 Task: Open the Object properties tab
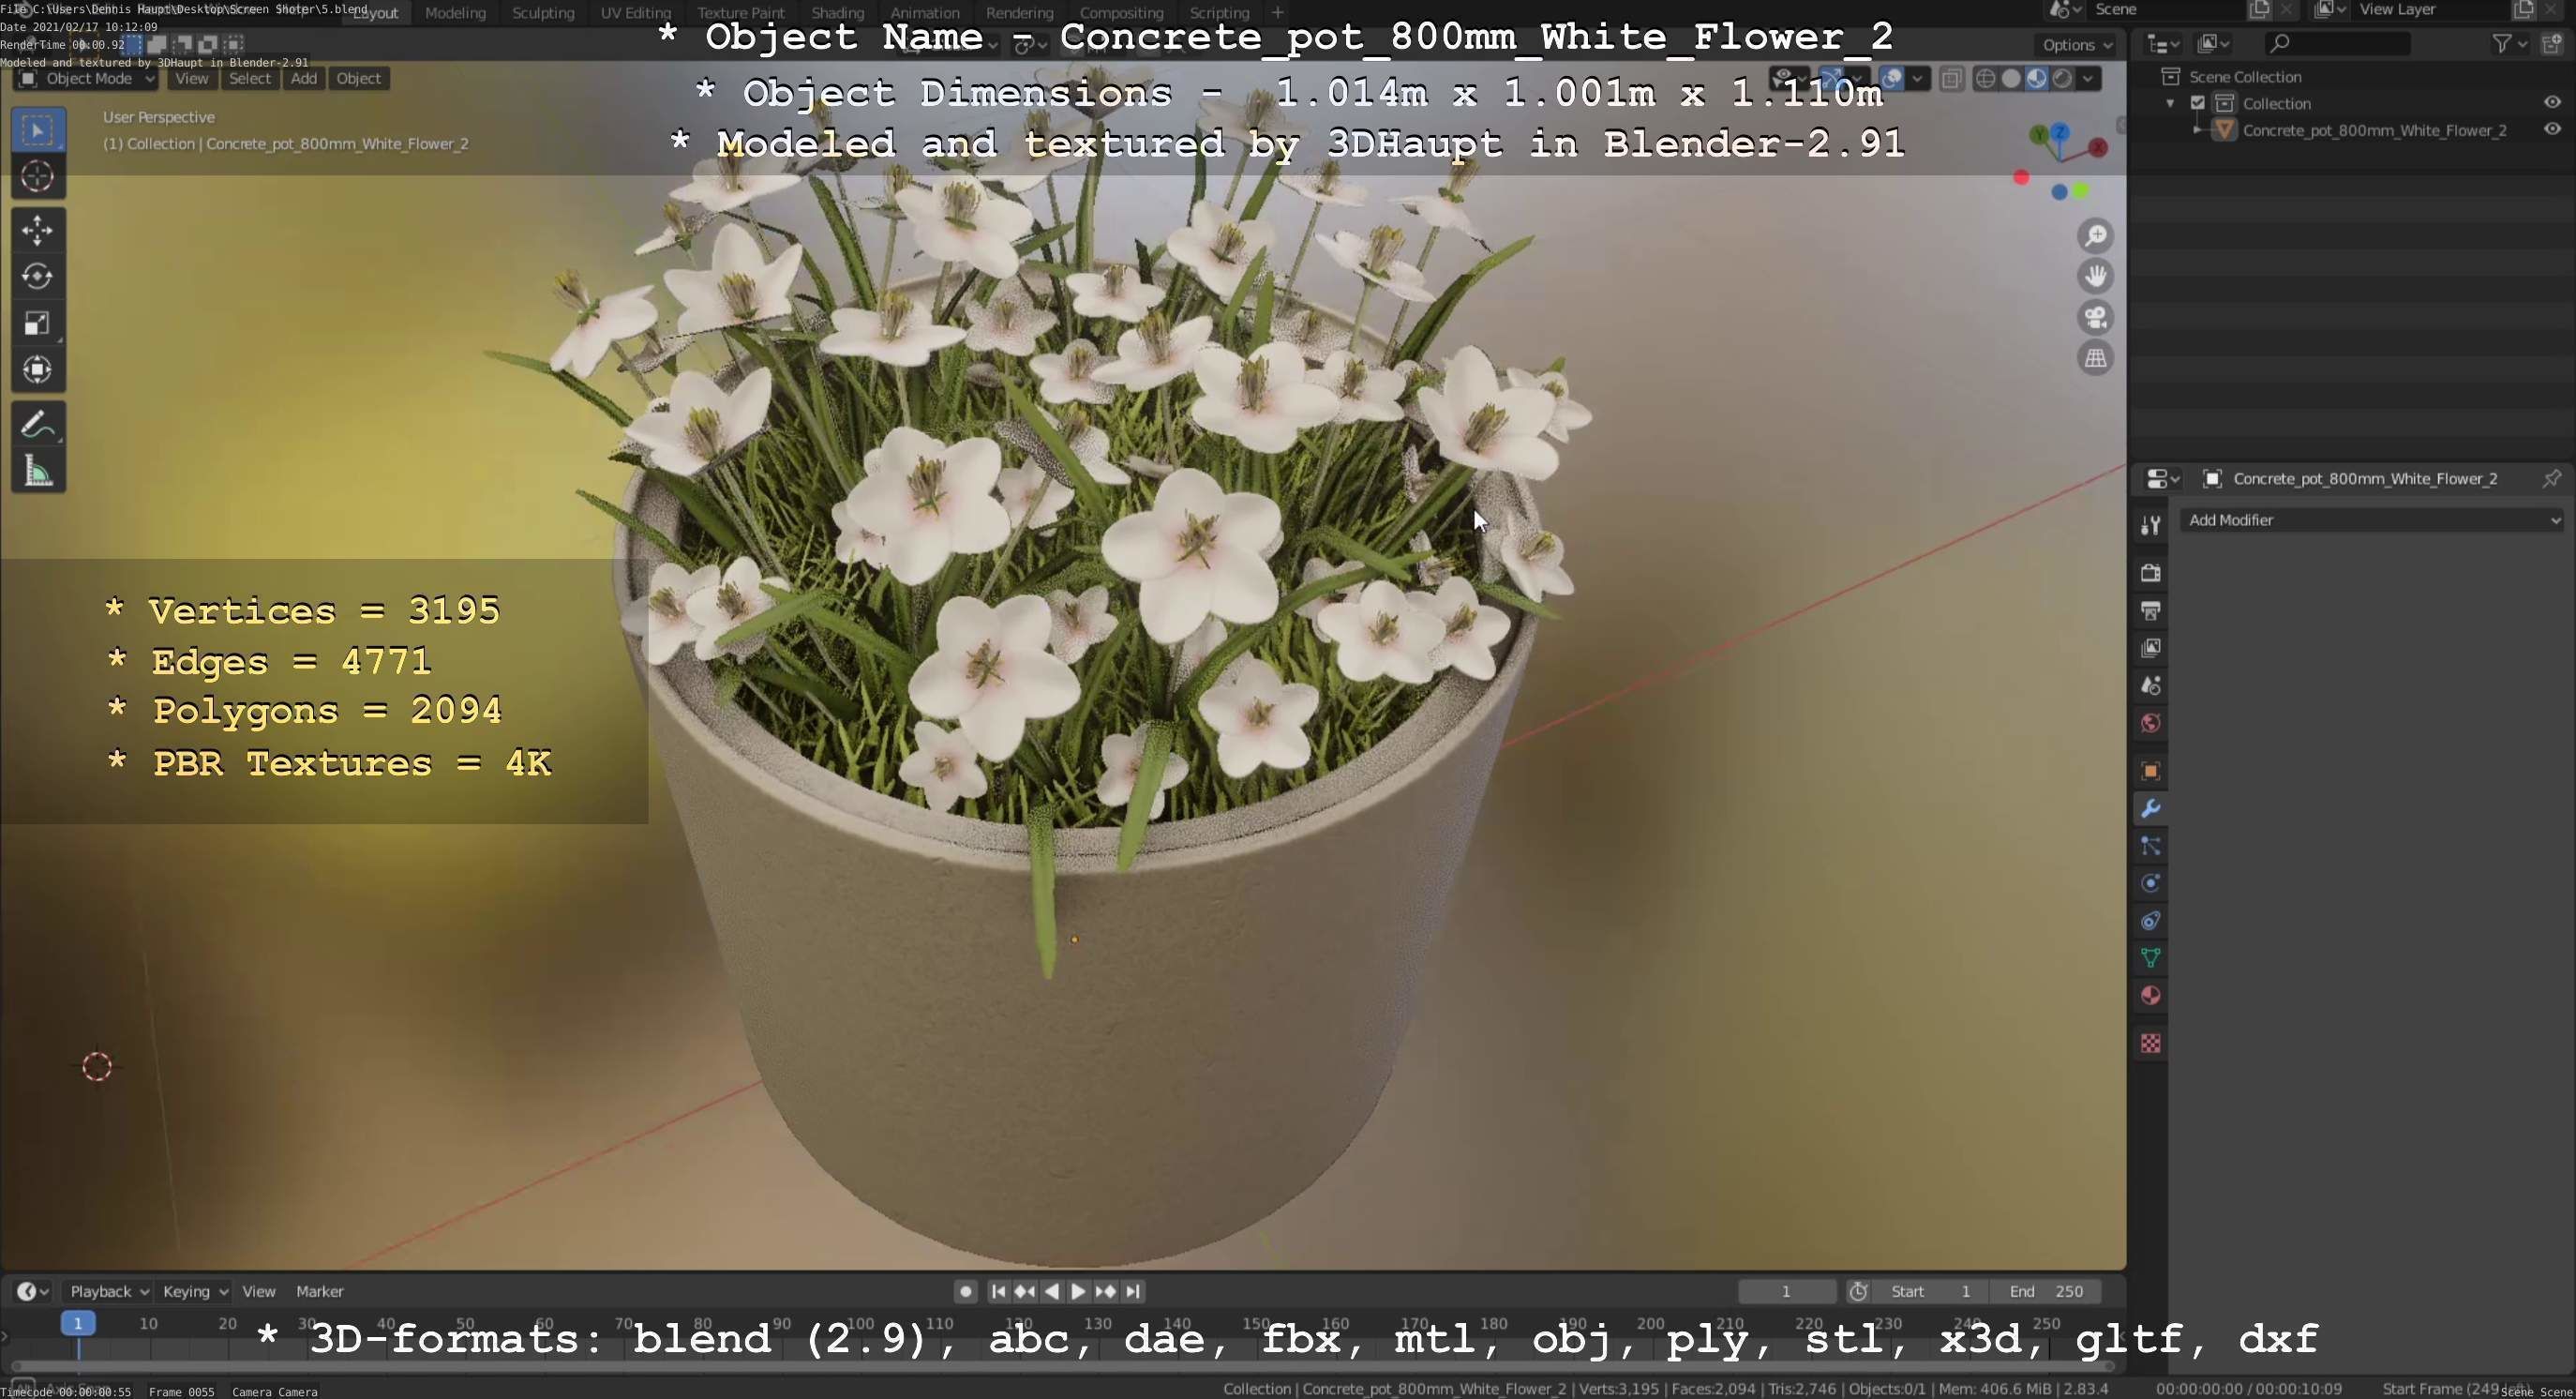point(2150,771)
